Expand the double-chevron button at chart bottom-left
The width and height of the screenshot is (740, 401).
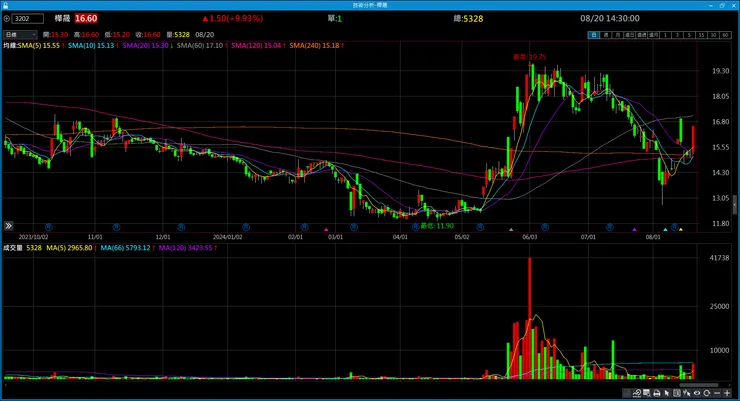click(8, 226)
